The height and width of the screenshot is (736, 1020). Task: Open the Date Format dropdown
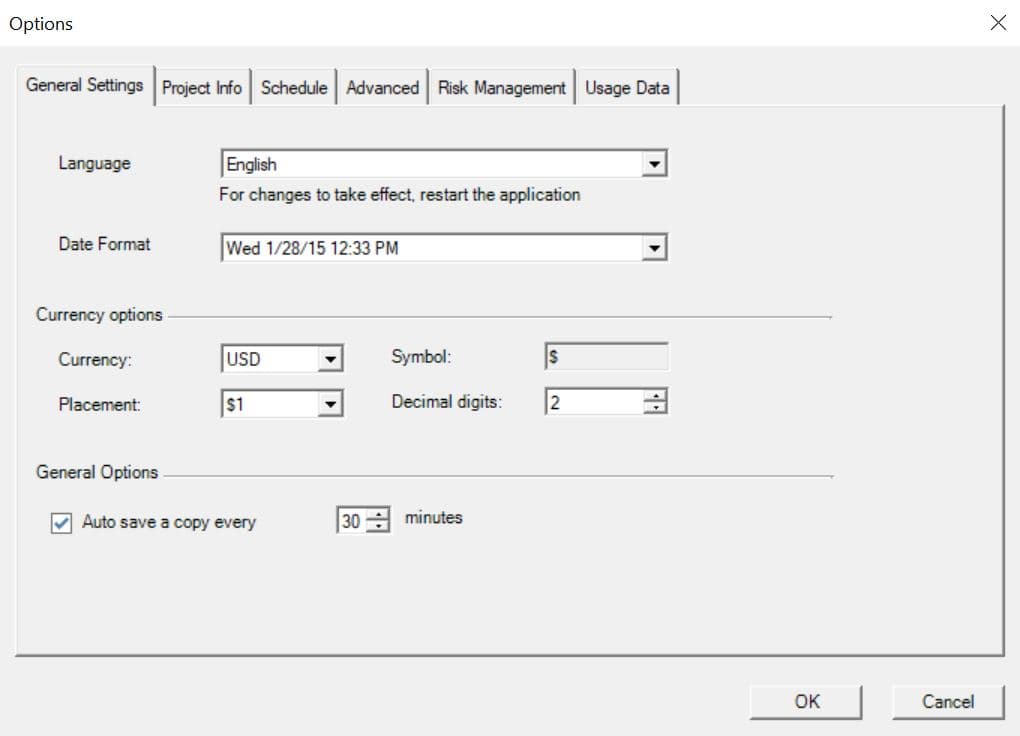coord(654,248)
